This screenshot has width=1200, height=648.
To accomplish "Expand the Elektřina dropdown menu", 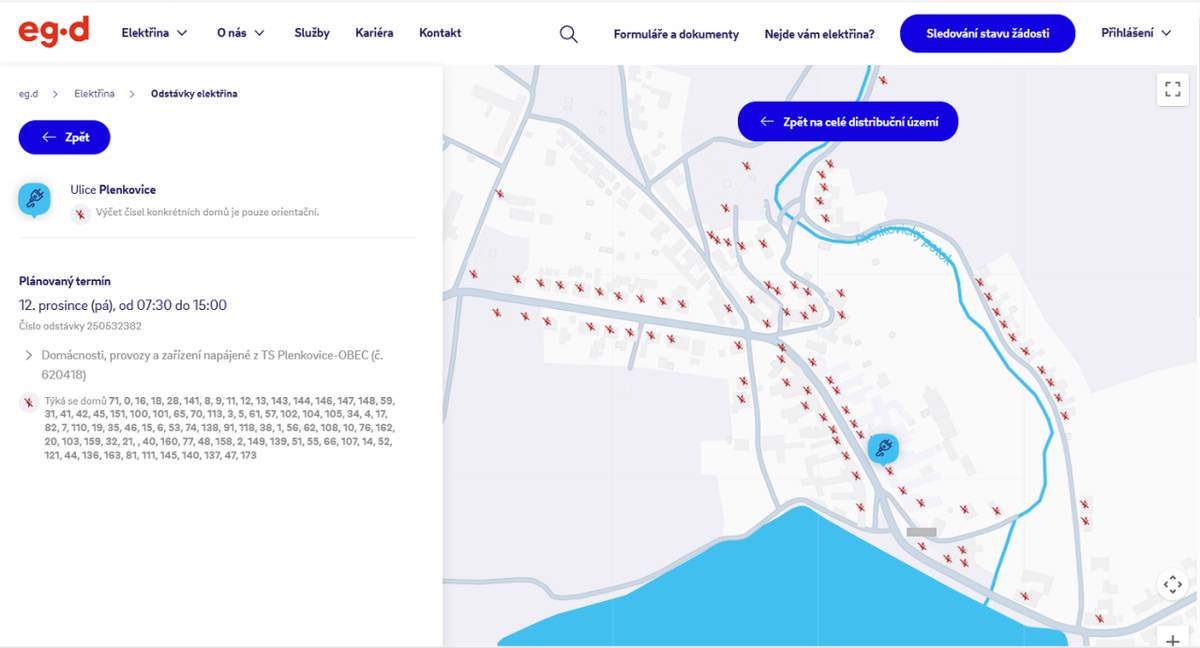I will (x=154, y=33).
